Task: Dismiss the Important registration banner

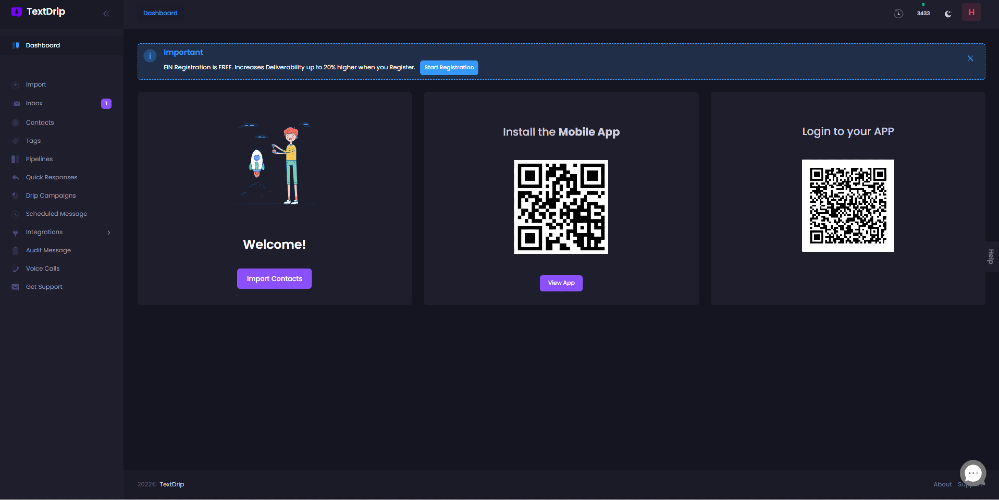Action: (969, 58)
